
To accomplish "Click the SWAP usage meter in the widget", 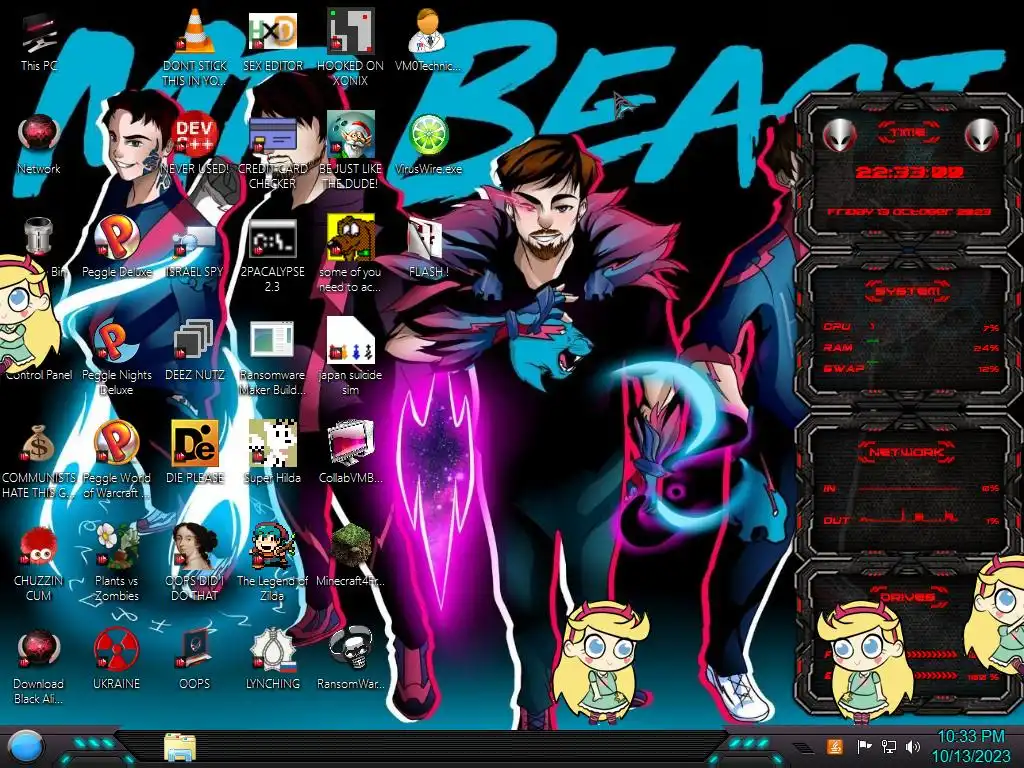I will tap(910, 368).
